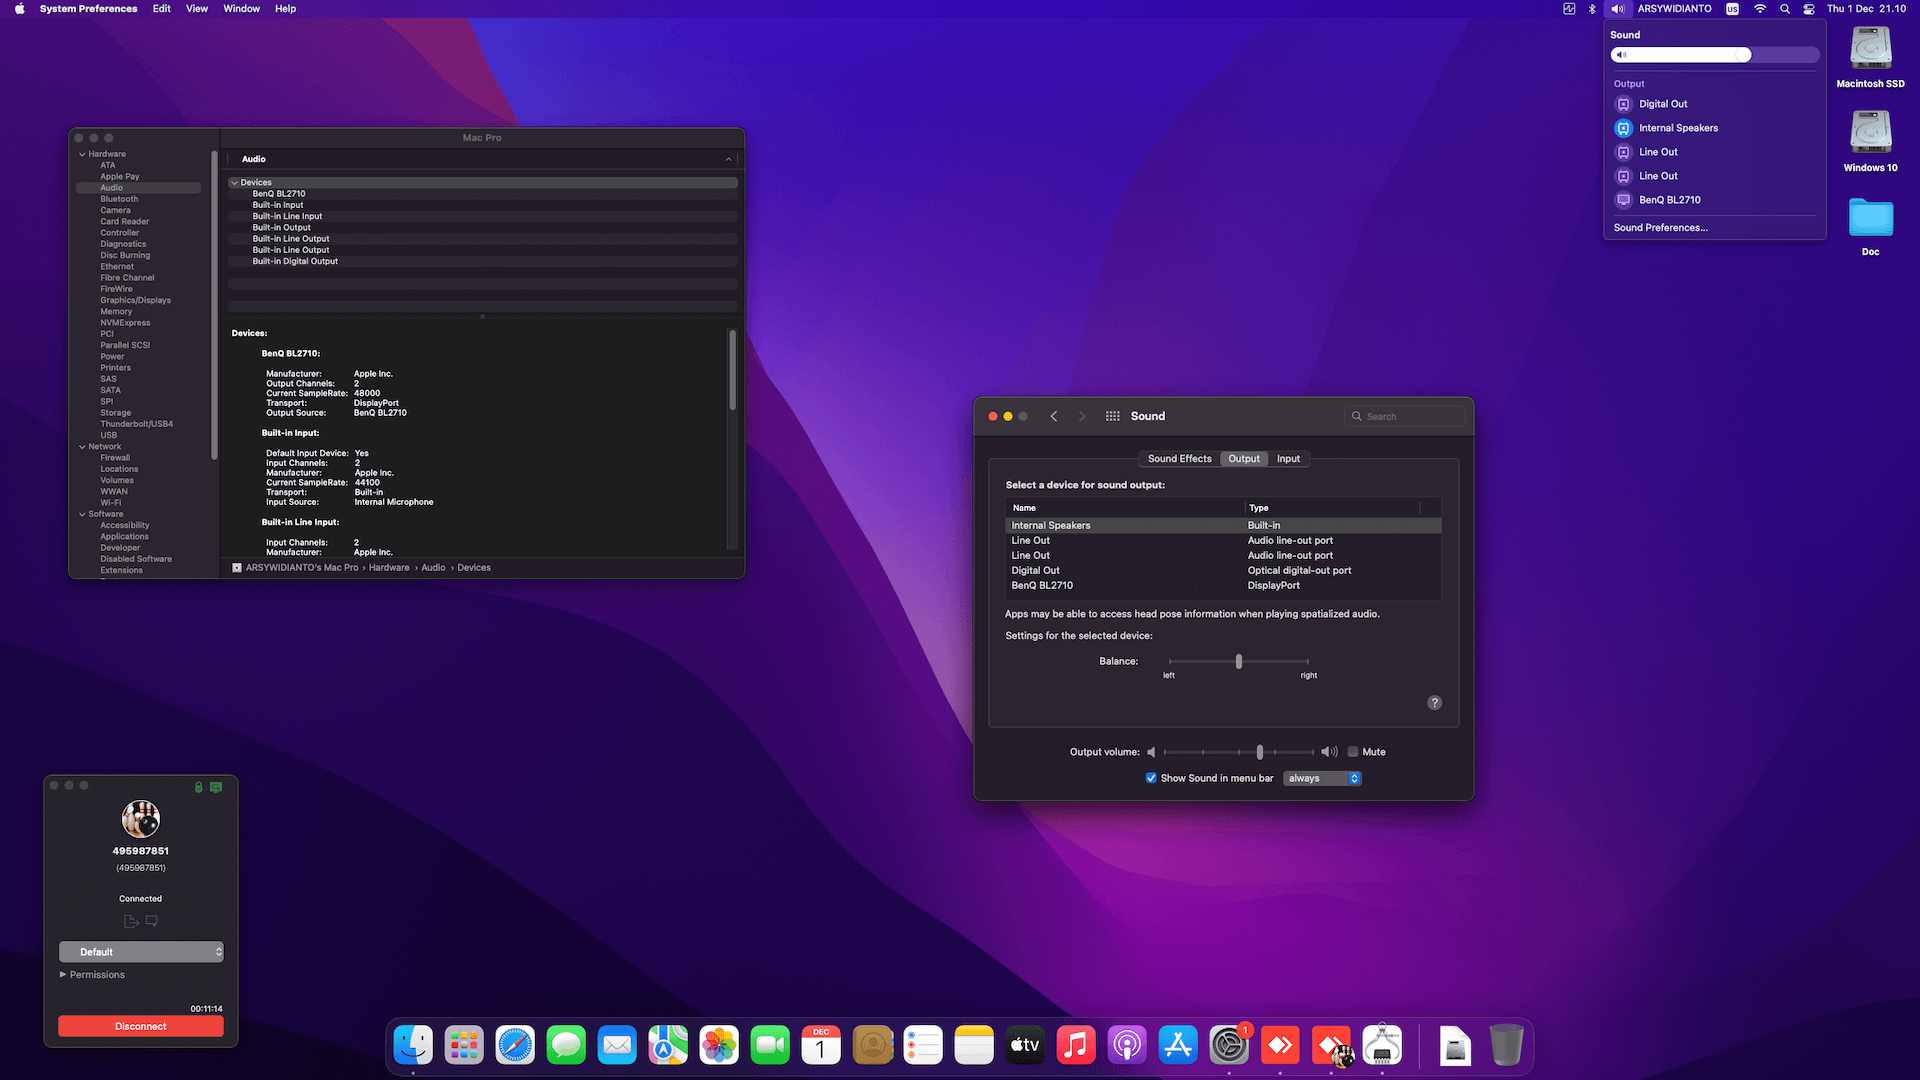
Task: Open Trash in the Dock
Action: pyautogui.click(x=1506, y=1045)
